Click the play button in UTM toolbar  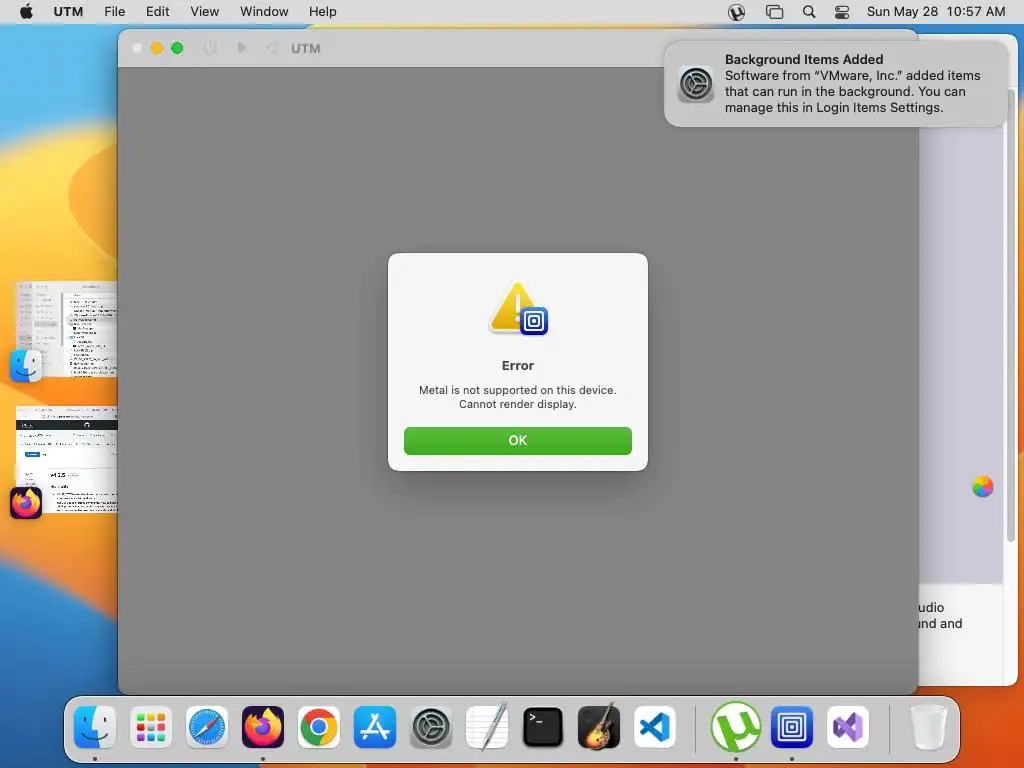(242, 48)
